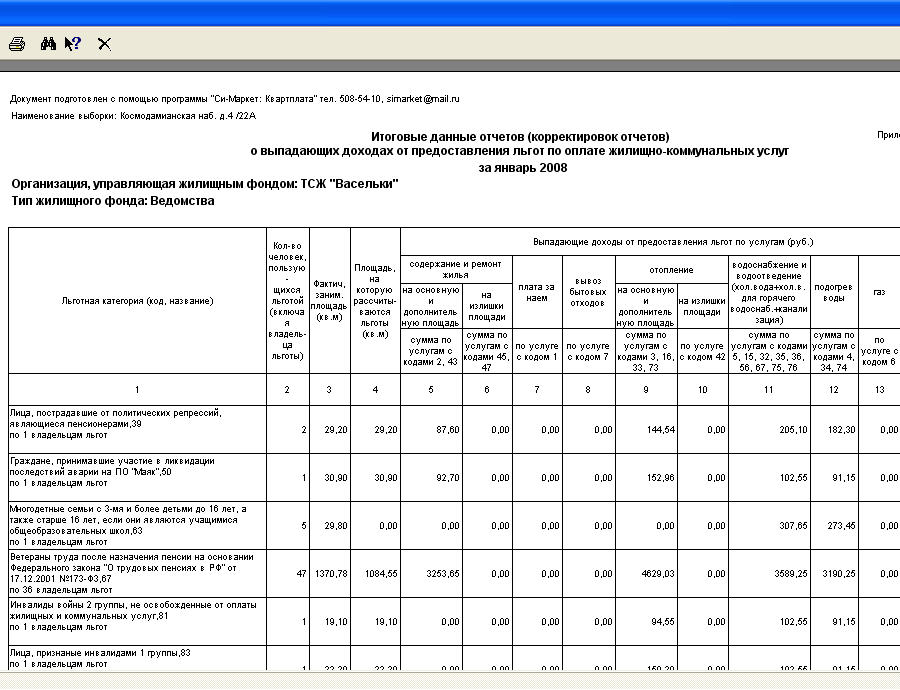The width and height of the screenshot is (900, 690).
Task: Click the value 3253,65 in Ветераны труда row
Action: 443,573
